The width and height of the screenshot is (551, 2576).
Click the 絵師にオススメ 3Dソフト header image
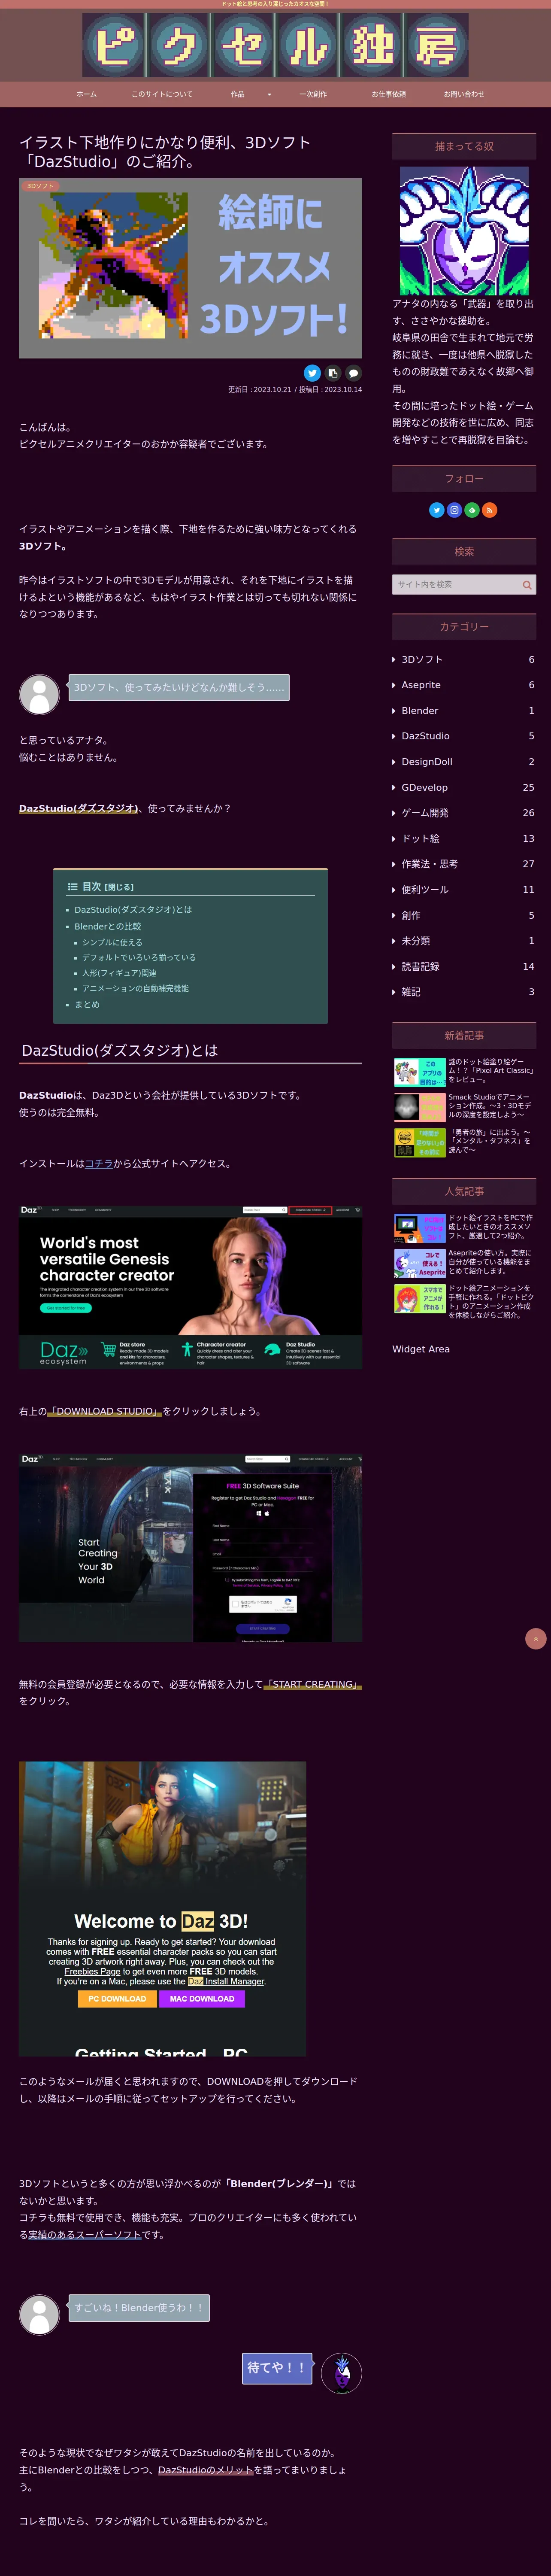point(190,268)
